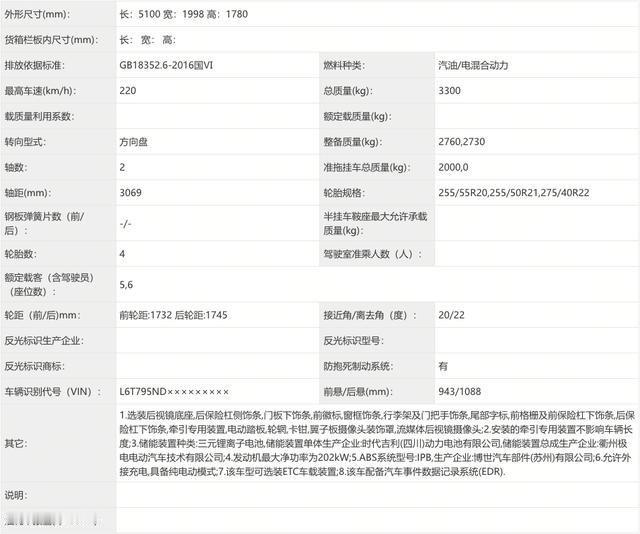Click the 整备质量(kg) label
Screen dimensions: 640x534
pyautogui.click(x=353, y=142)
